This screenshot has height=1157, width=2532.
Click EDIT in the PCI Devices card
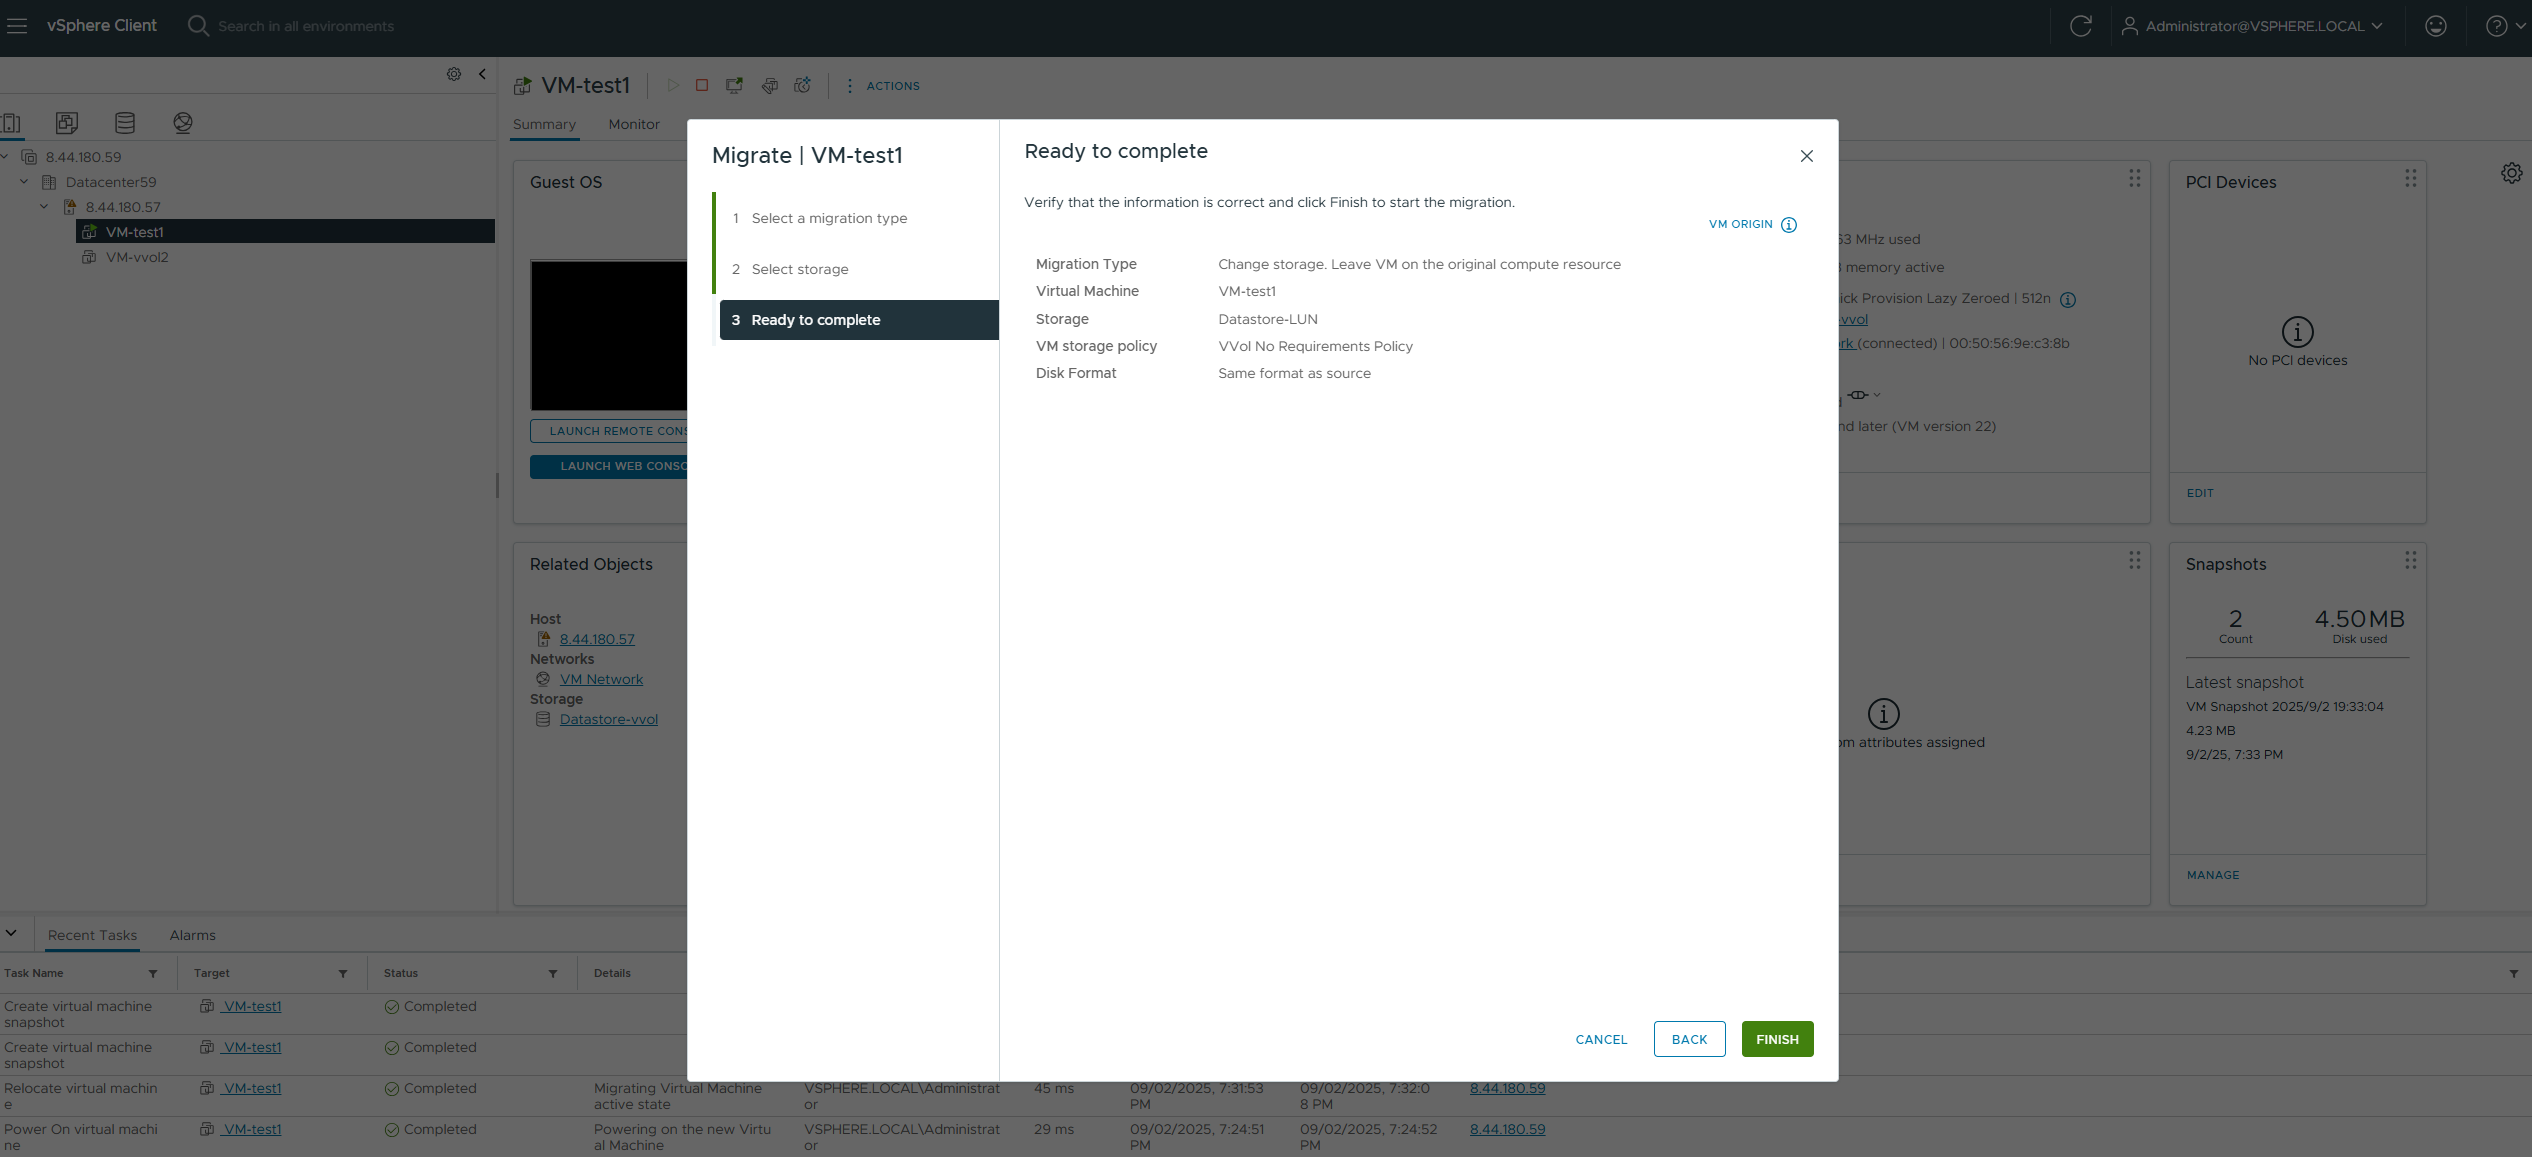coord(2199,493)
